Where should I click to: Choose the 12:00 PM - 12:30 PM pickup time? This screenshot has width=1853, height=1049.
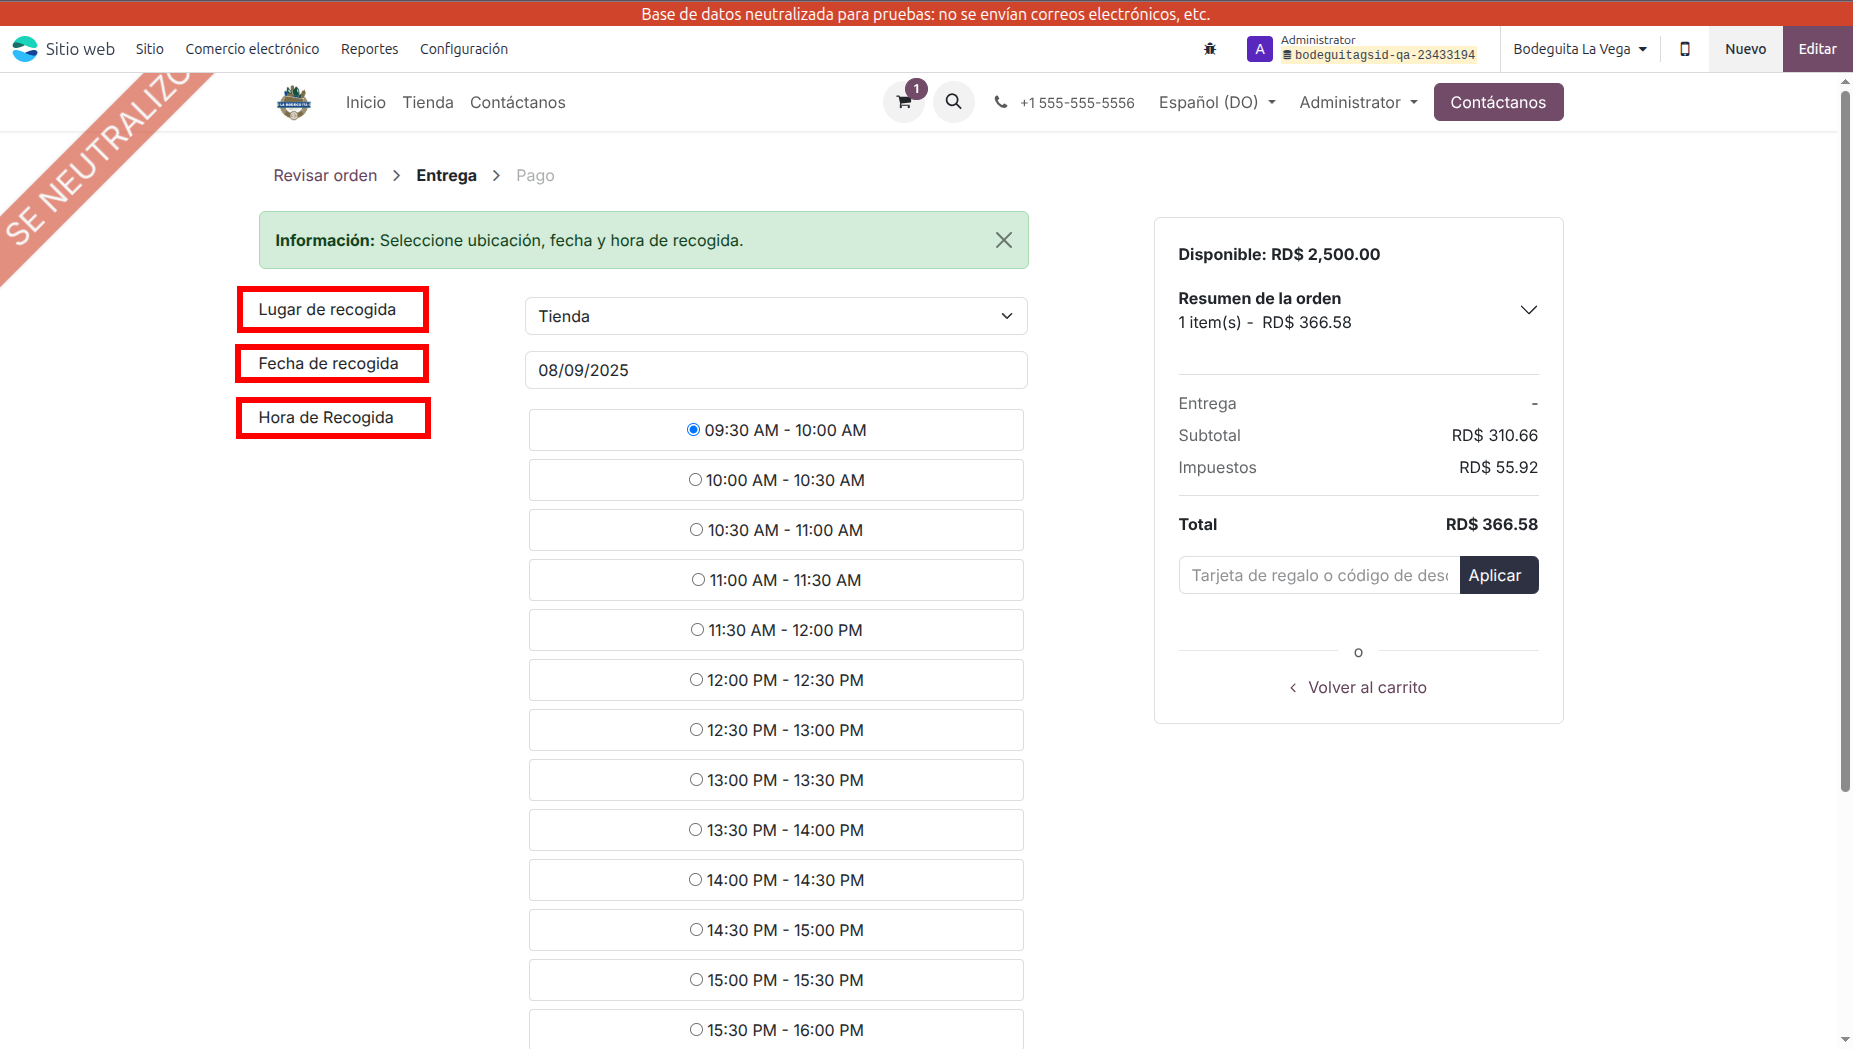(696, 680)
